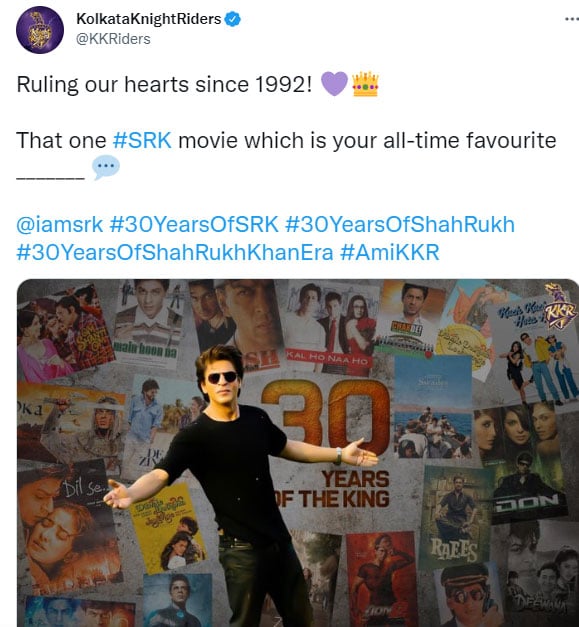Open the 30 Years of the King image

[298, 453]
